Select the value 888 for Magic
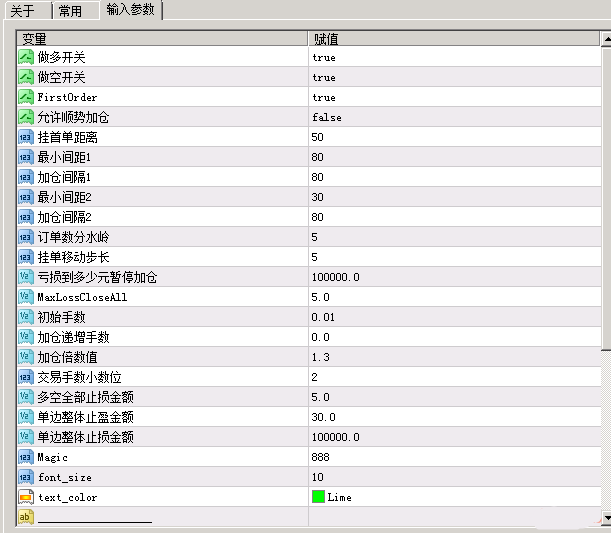This screenshot has width=611, height=533. [321, 457]
